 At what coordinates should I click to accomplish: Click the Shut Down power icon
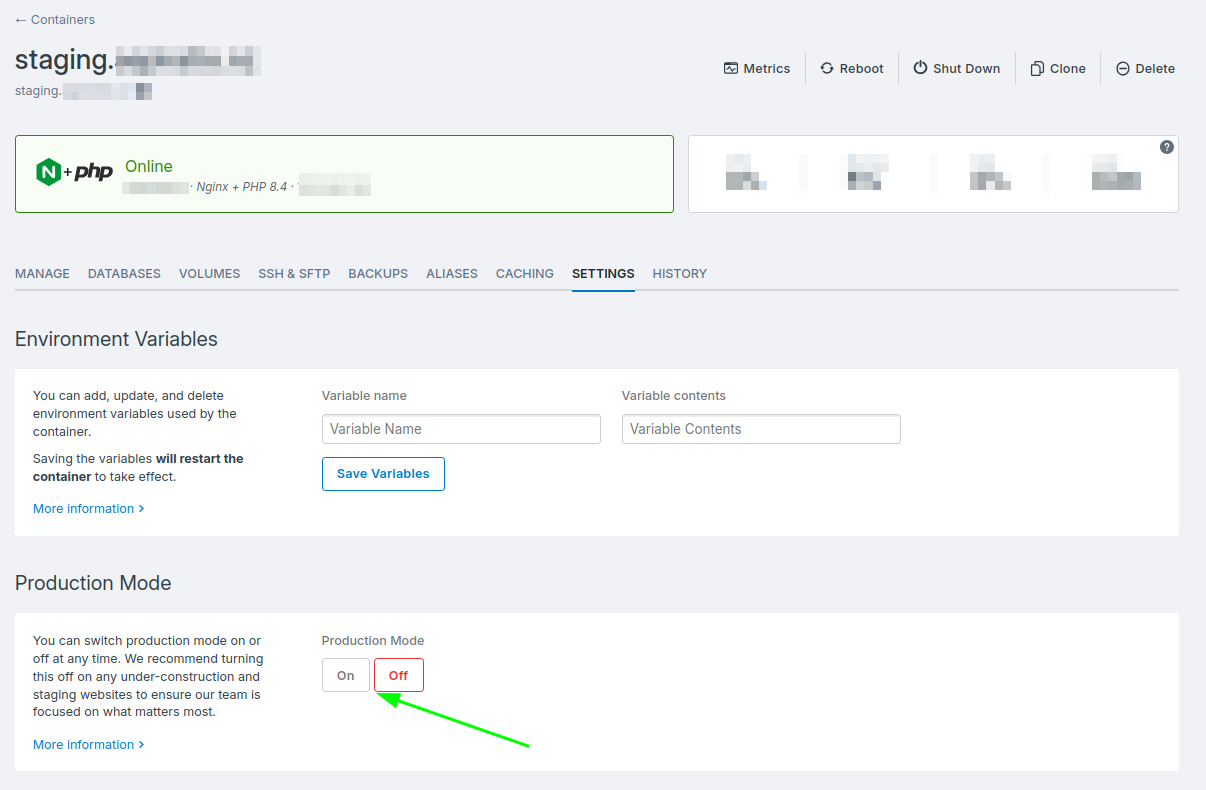tap(920, 68)
